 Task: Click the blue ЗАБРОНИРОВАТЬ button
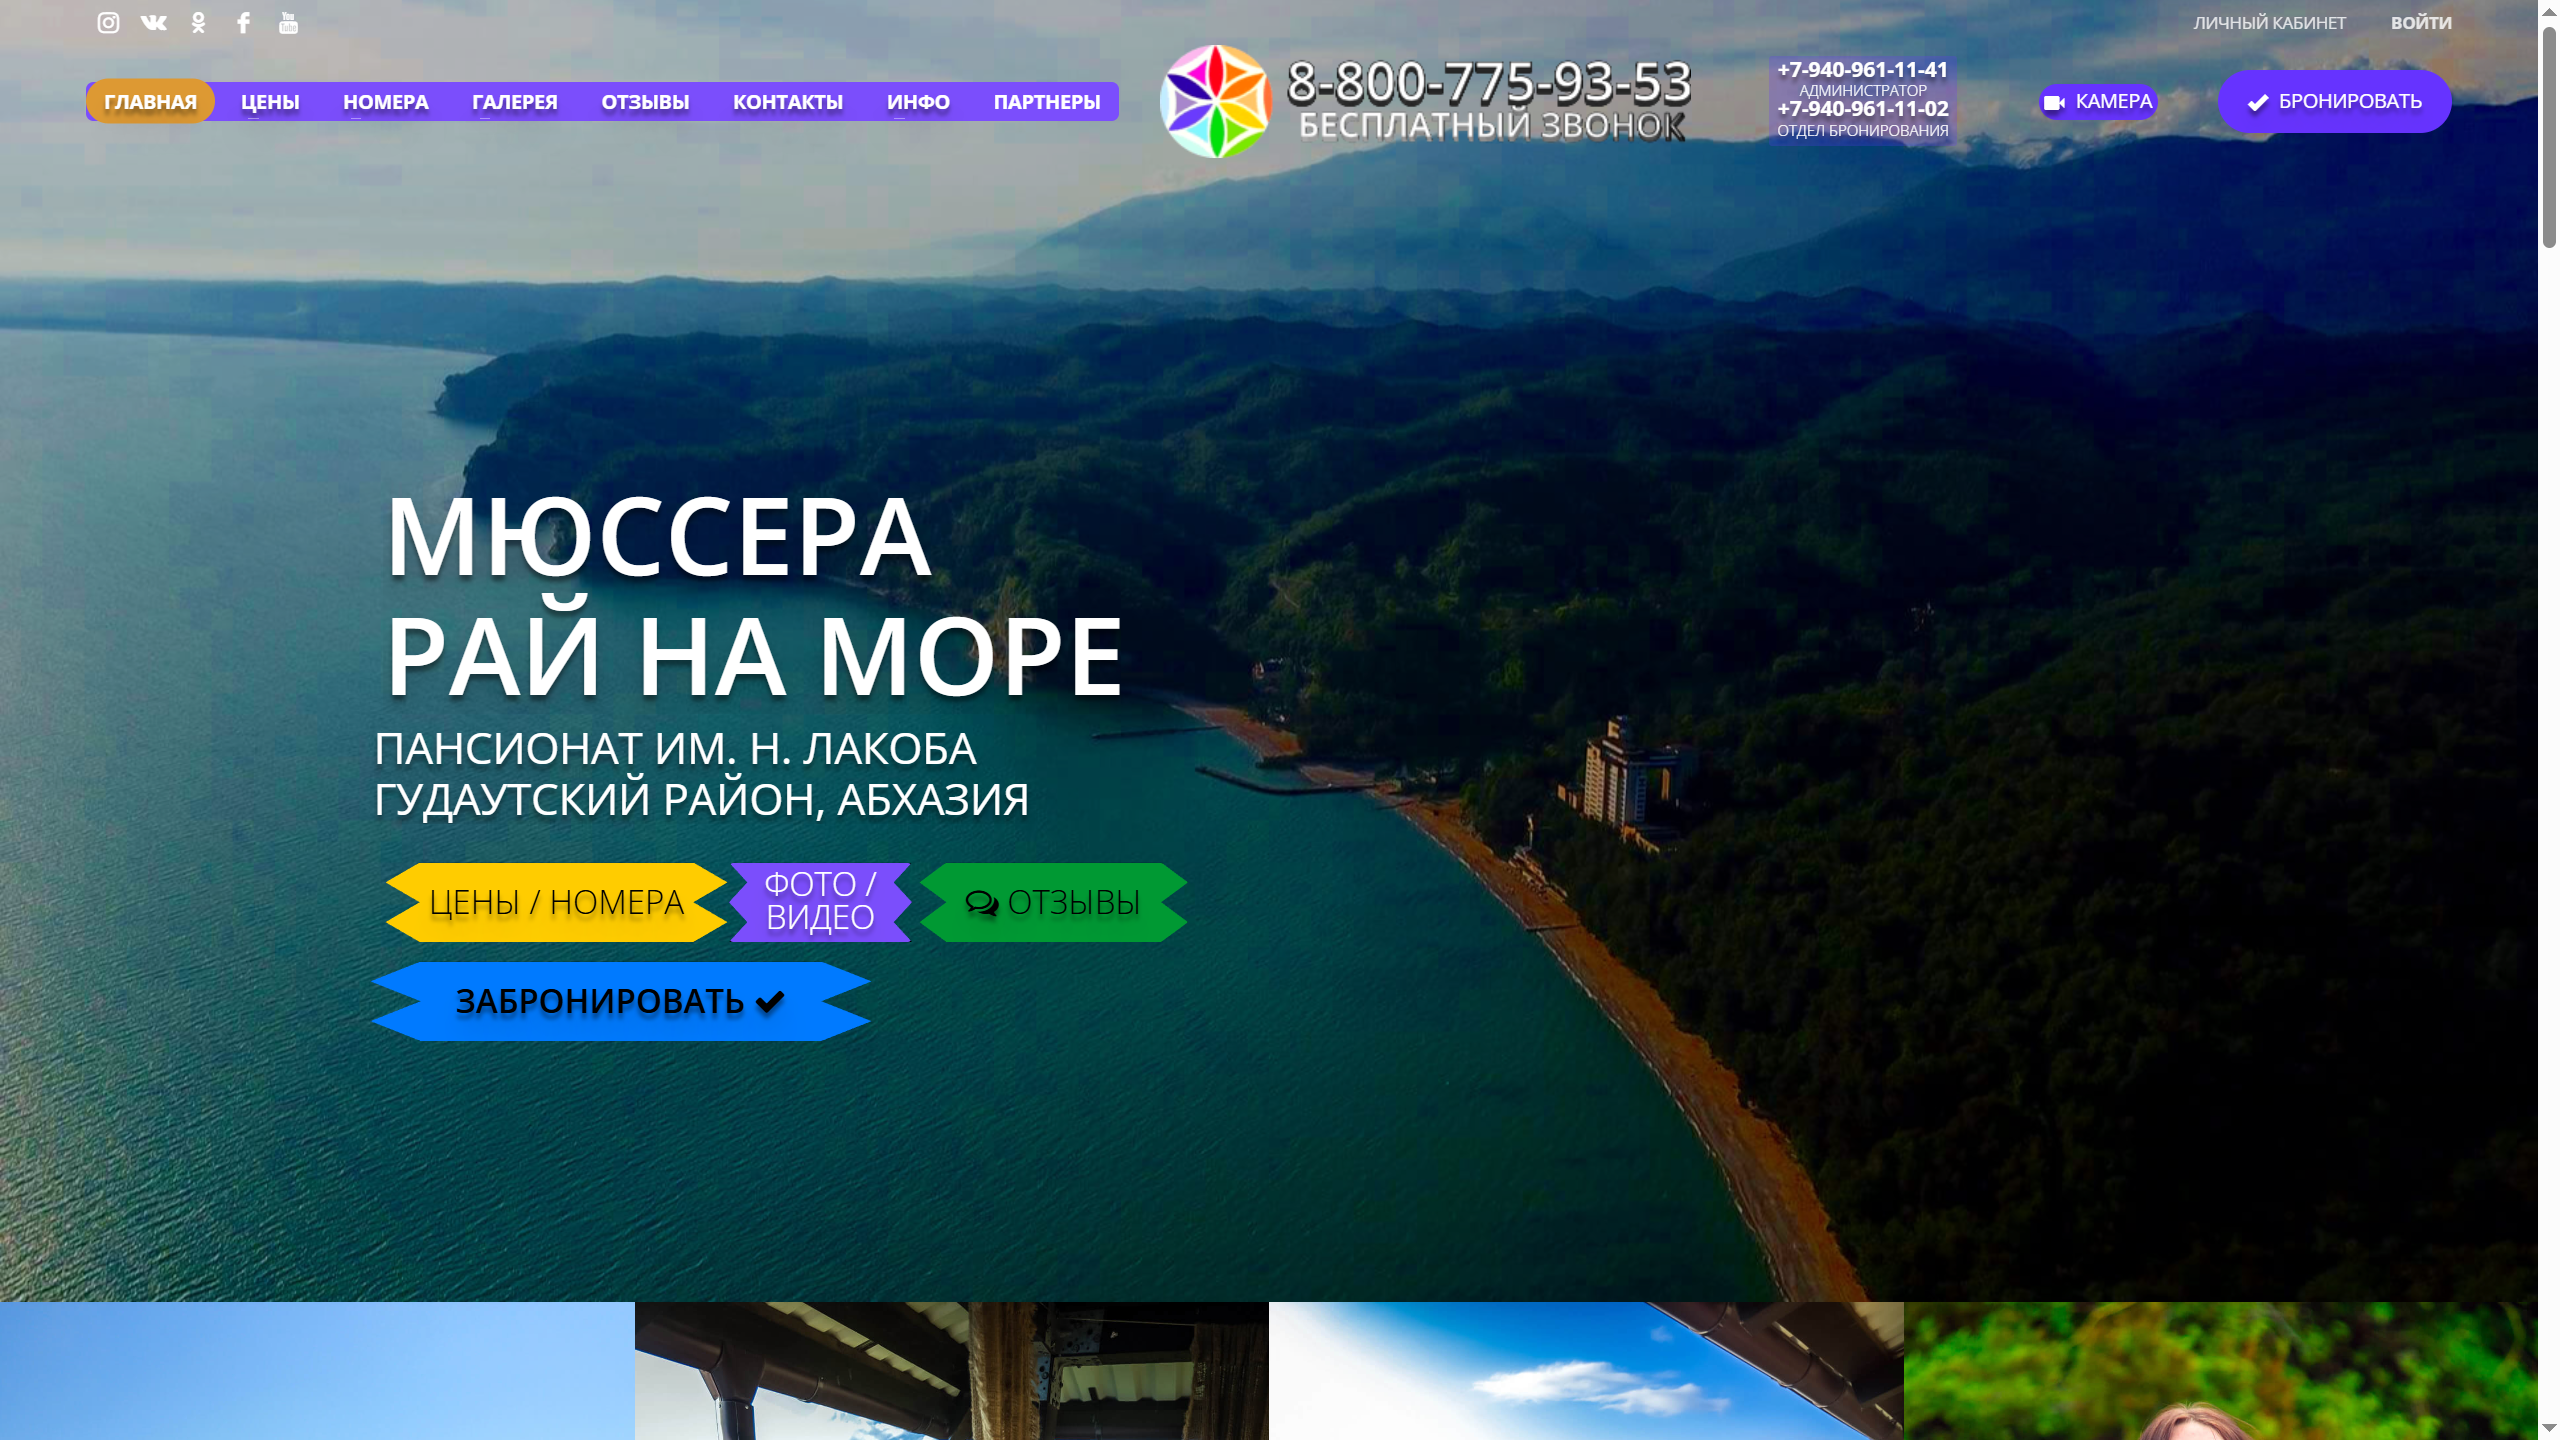click(x=620, y=1001)
